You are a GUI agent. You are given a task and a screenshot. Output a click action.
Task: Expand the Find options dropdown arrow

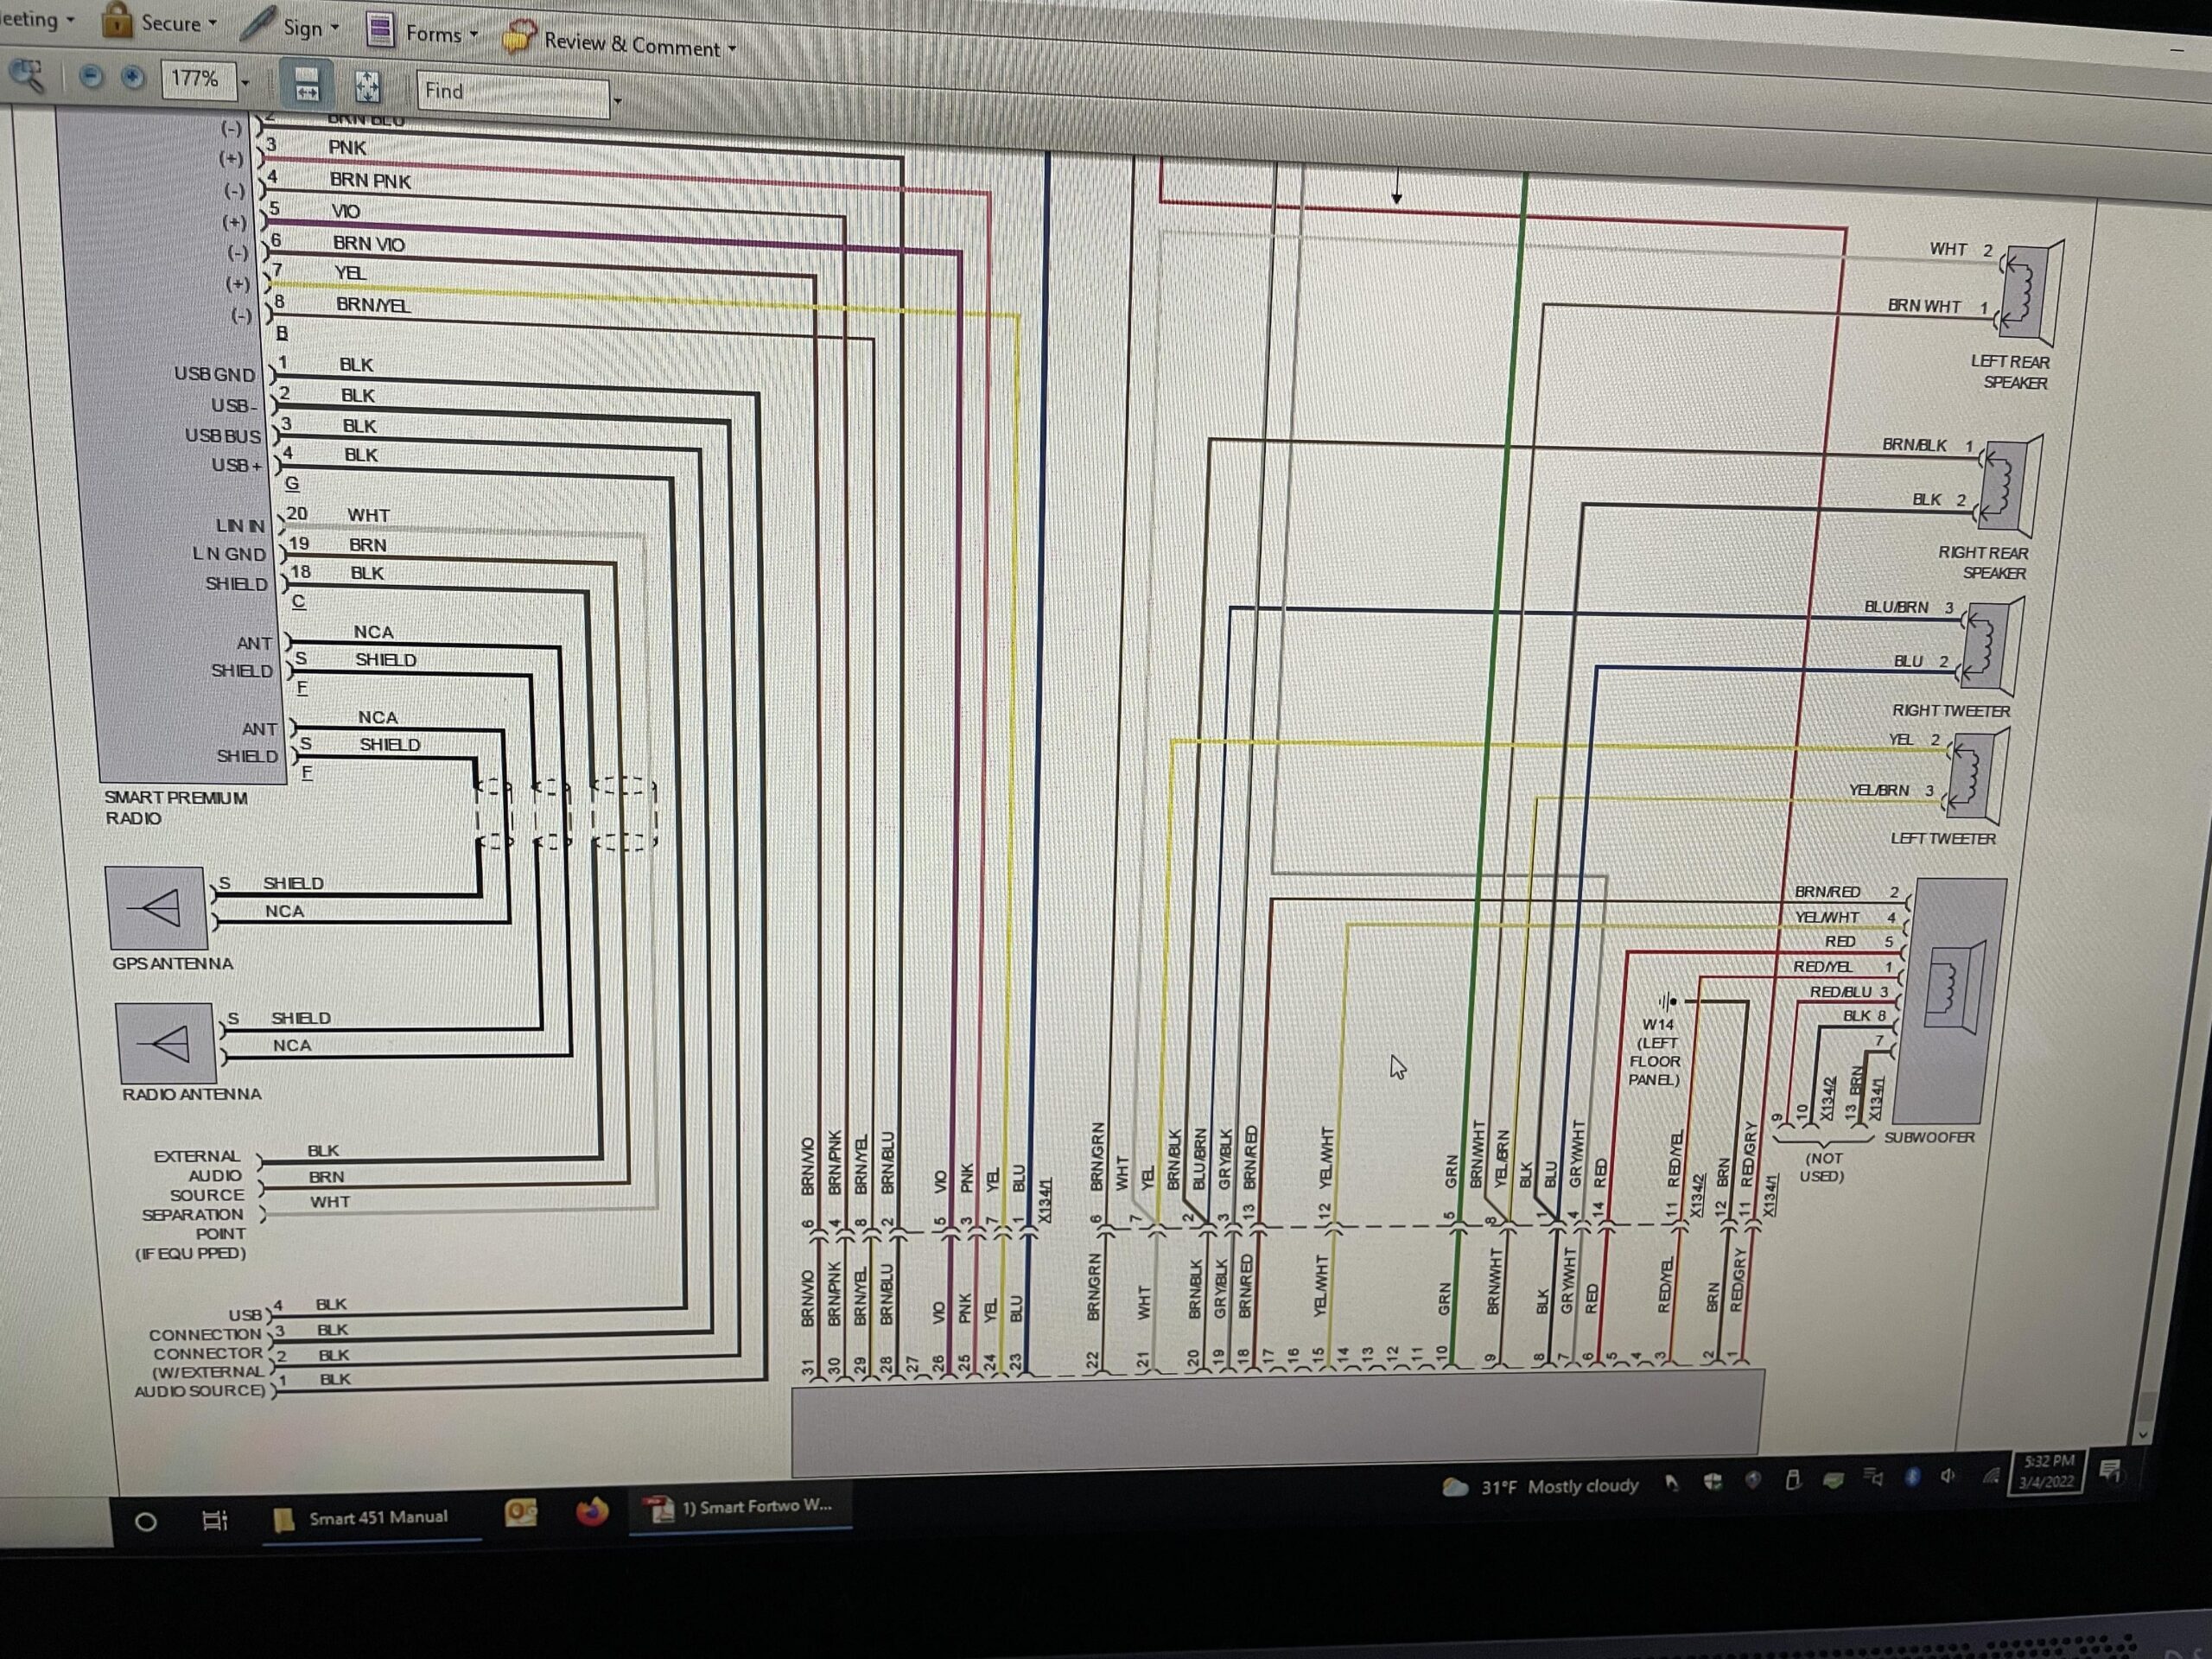click(x=617, y=101)
